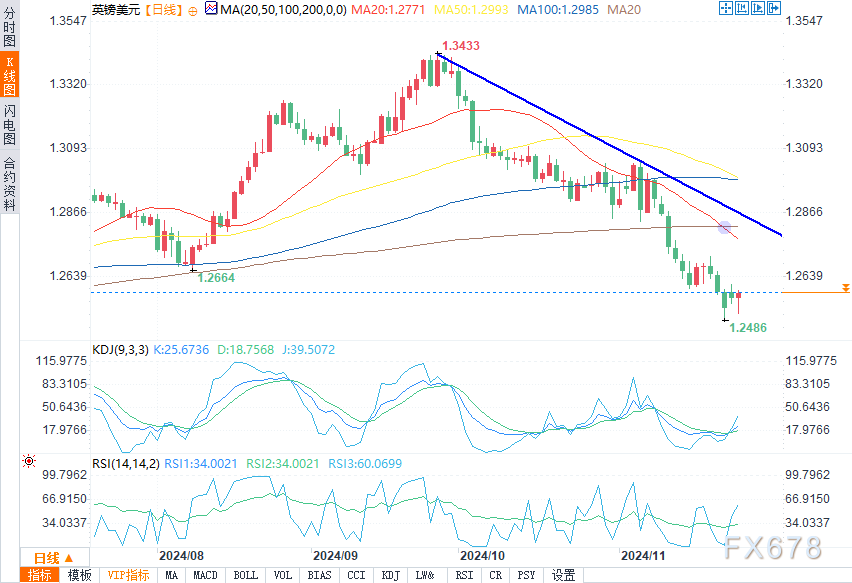The image size is (852, 583).
Task: Click the 2024/10 date axis label
Action: pos(482,556)
